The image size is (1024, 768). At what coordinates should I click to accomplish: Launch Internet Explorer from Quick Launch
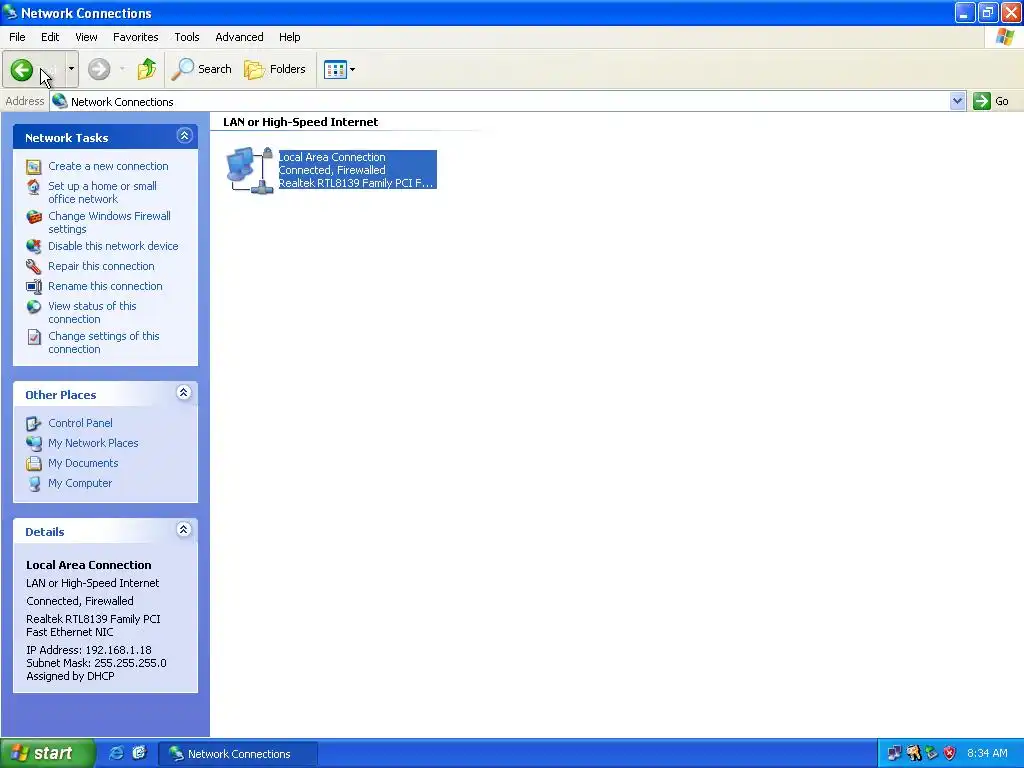pos(117,753)
